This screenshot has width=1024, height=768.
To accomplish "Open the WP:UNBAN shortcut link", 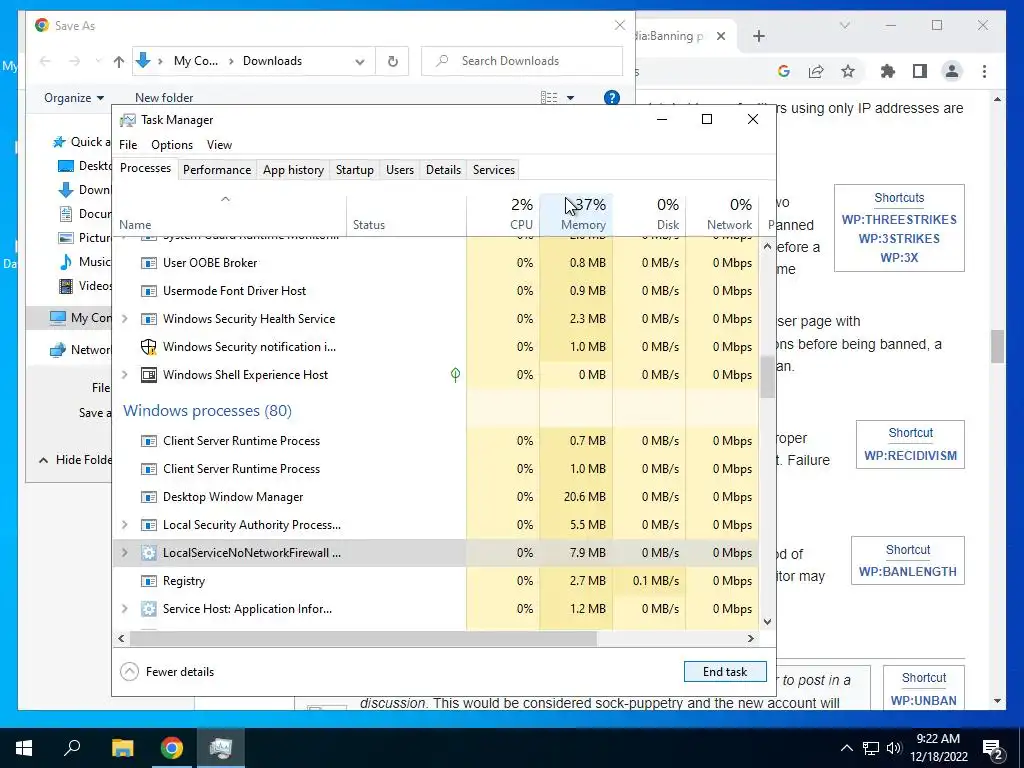I will [923, 701].
